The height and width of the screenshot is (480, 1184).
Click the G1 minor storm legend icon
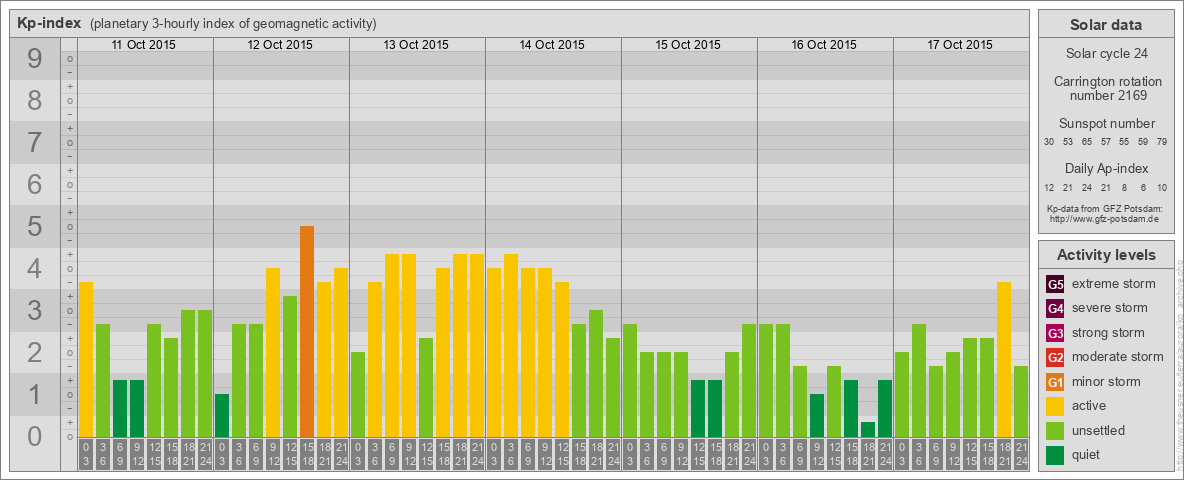pos(1055,382)
